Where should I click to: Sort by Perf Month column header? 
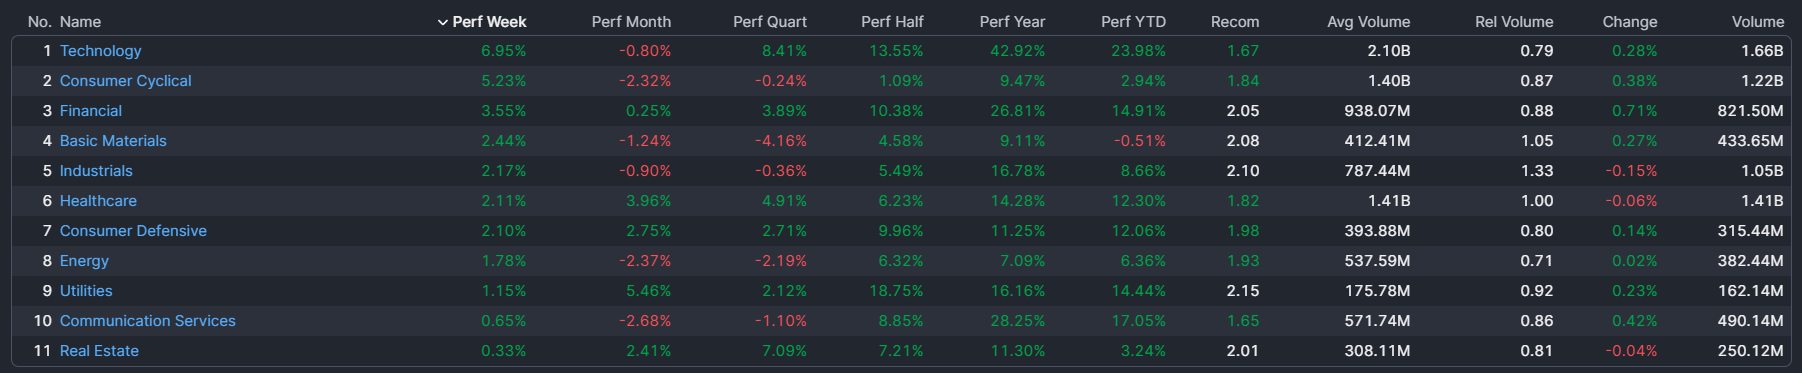(631, 22)
